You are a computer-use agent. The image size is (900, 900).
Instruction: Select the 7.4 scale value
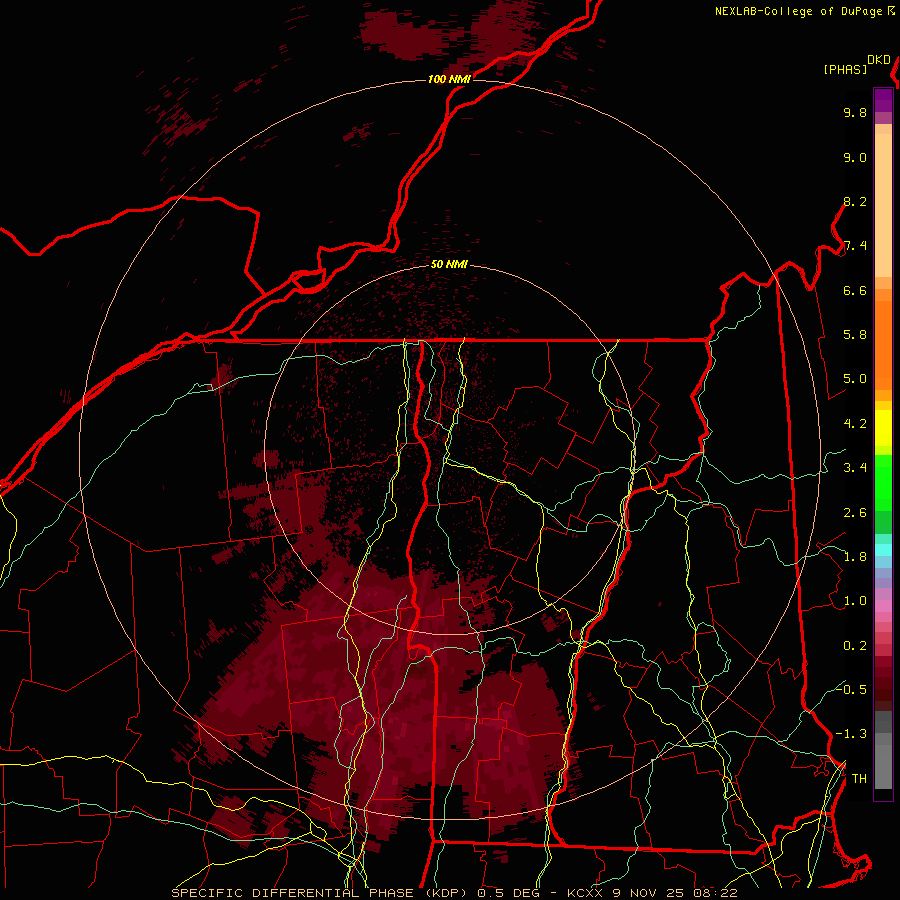click(x=855, y=246)
